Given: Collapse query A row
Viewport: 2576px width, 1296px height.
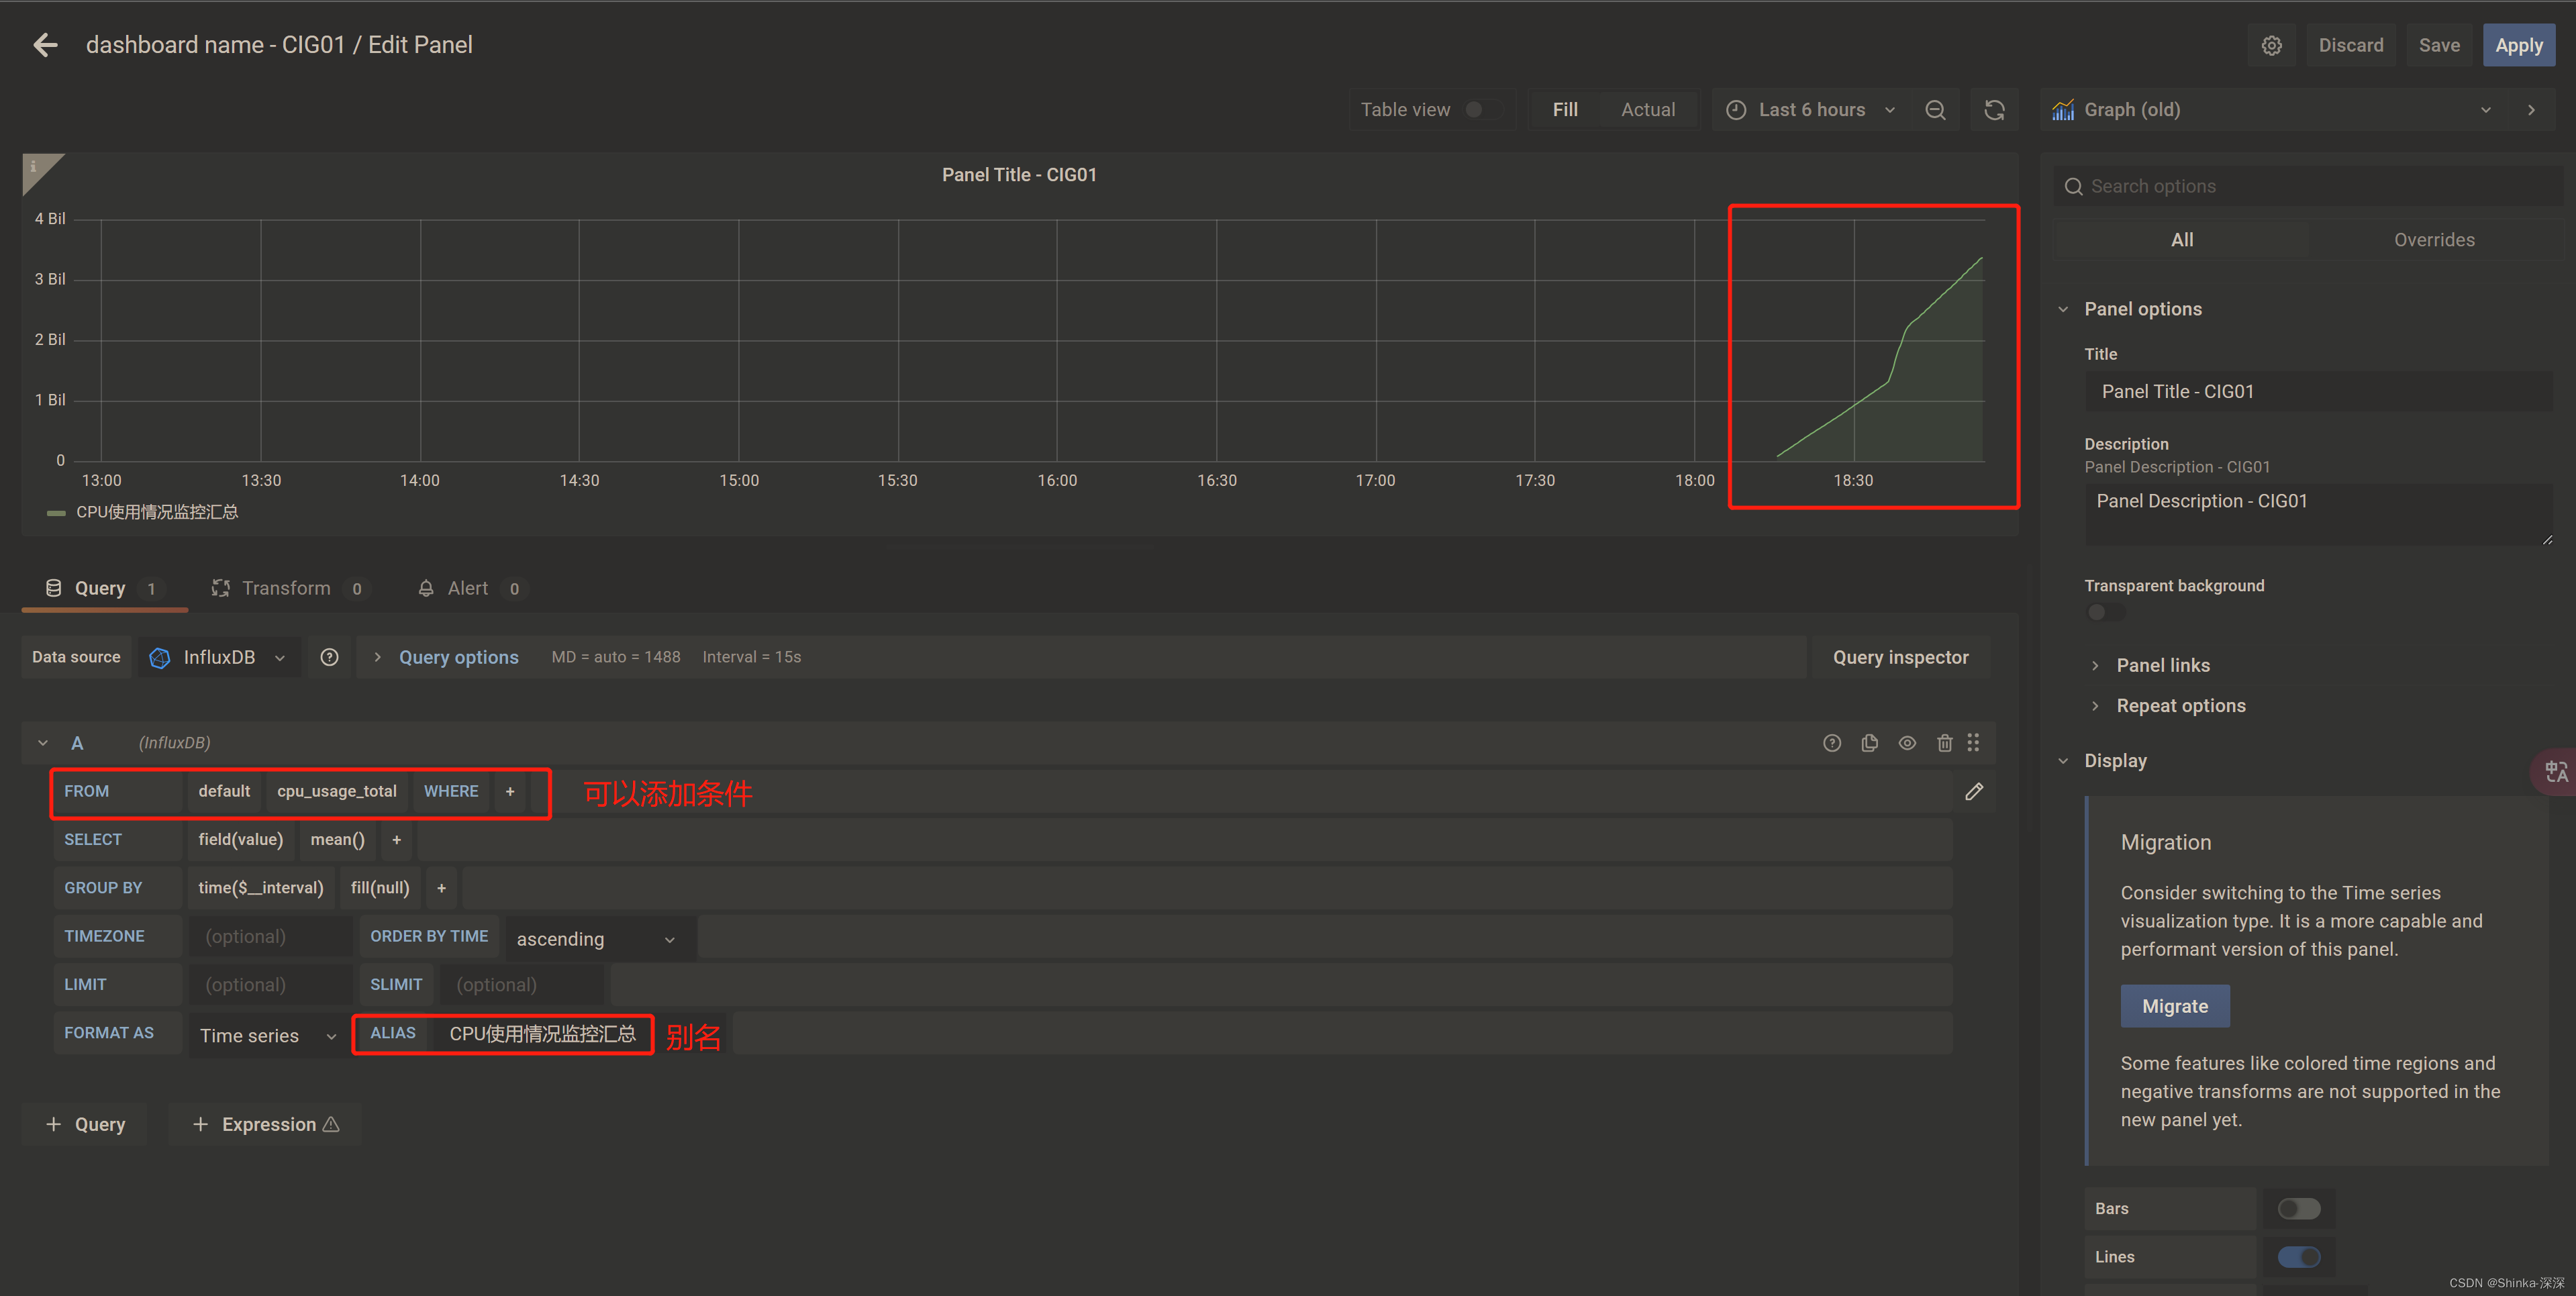Looking at the screenshot, I should point(43,743).
